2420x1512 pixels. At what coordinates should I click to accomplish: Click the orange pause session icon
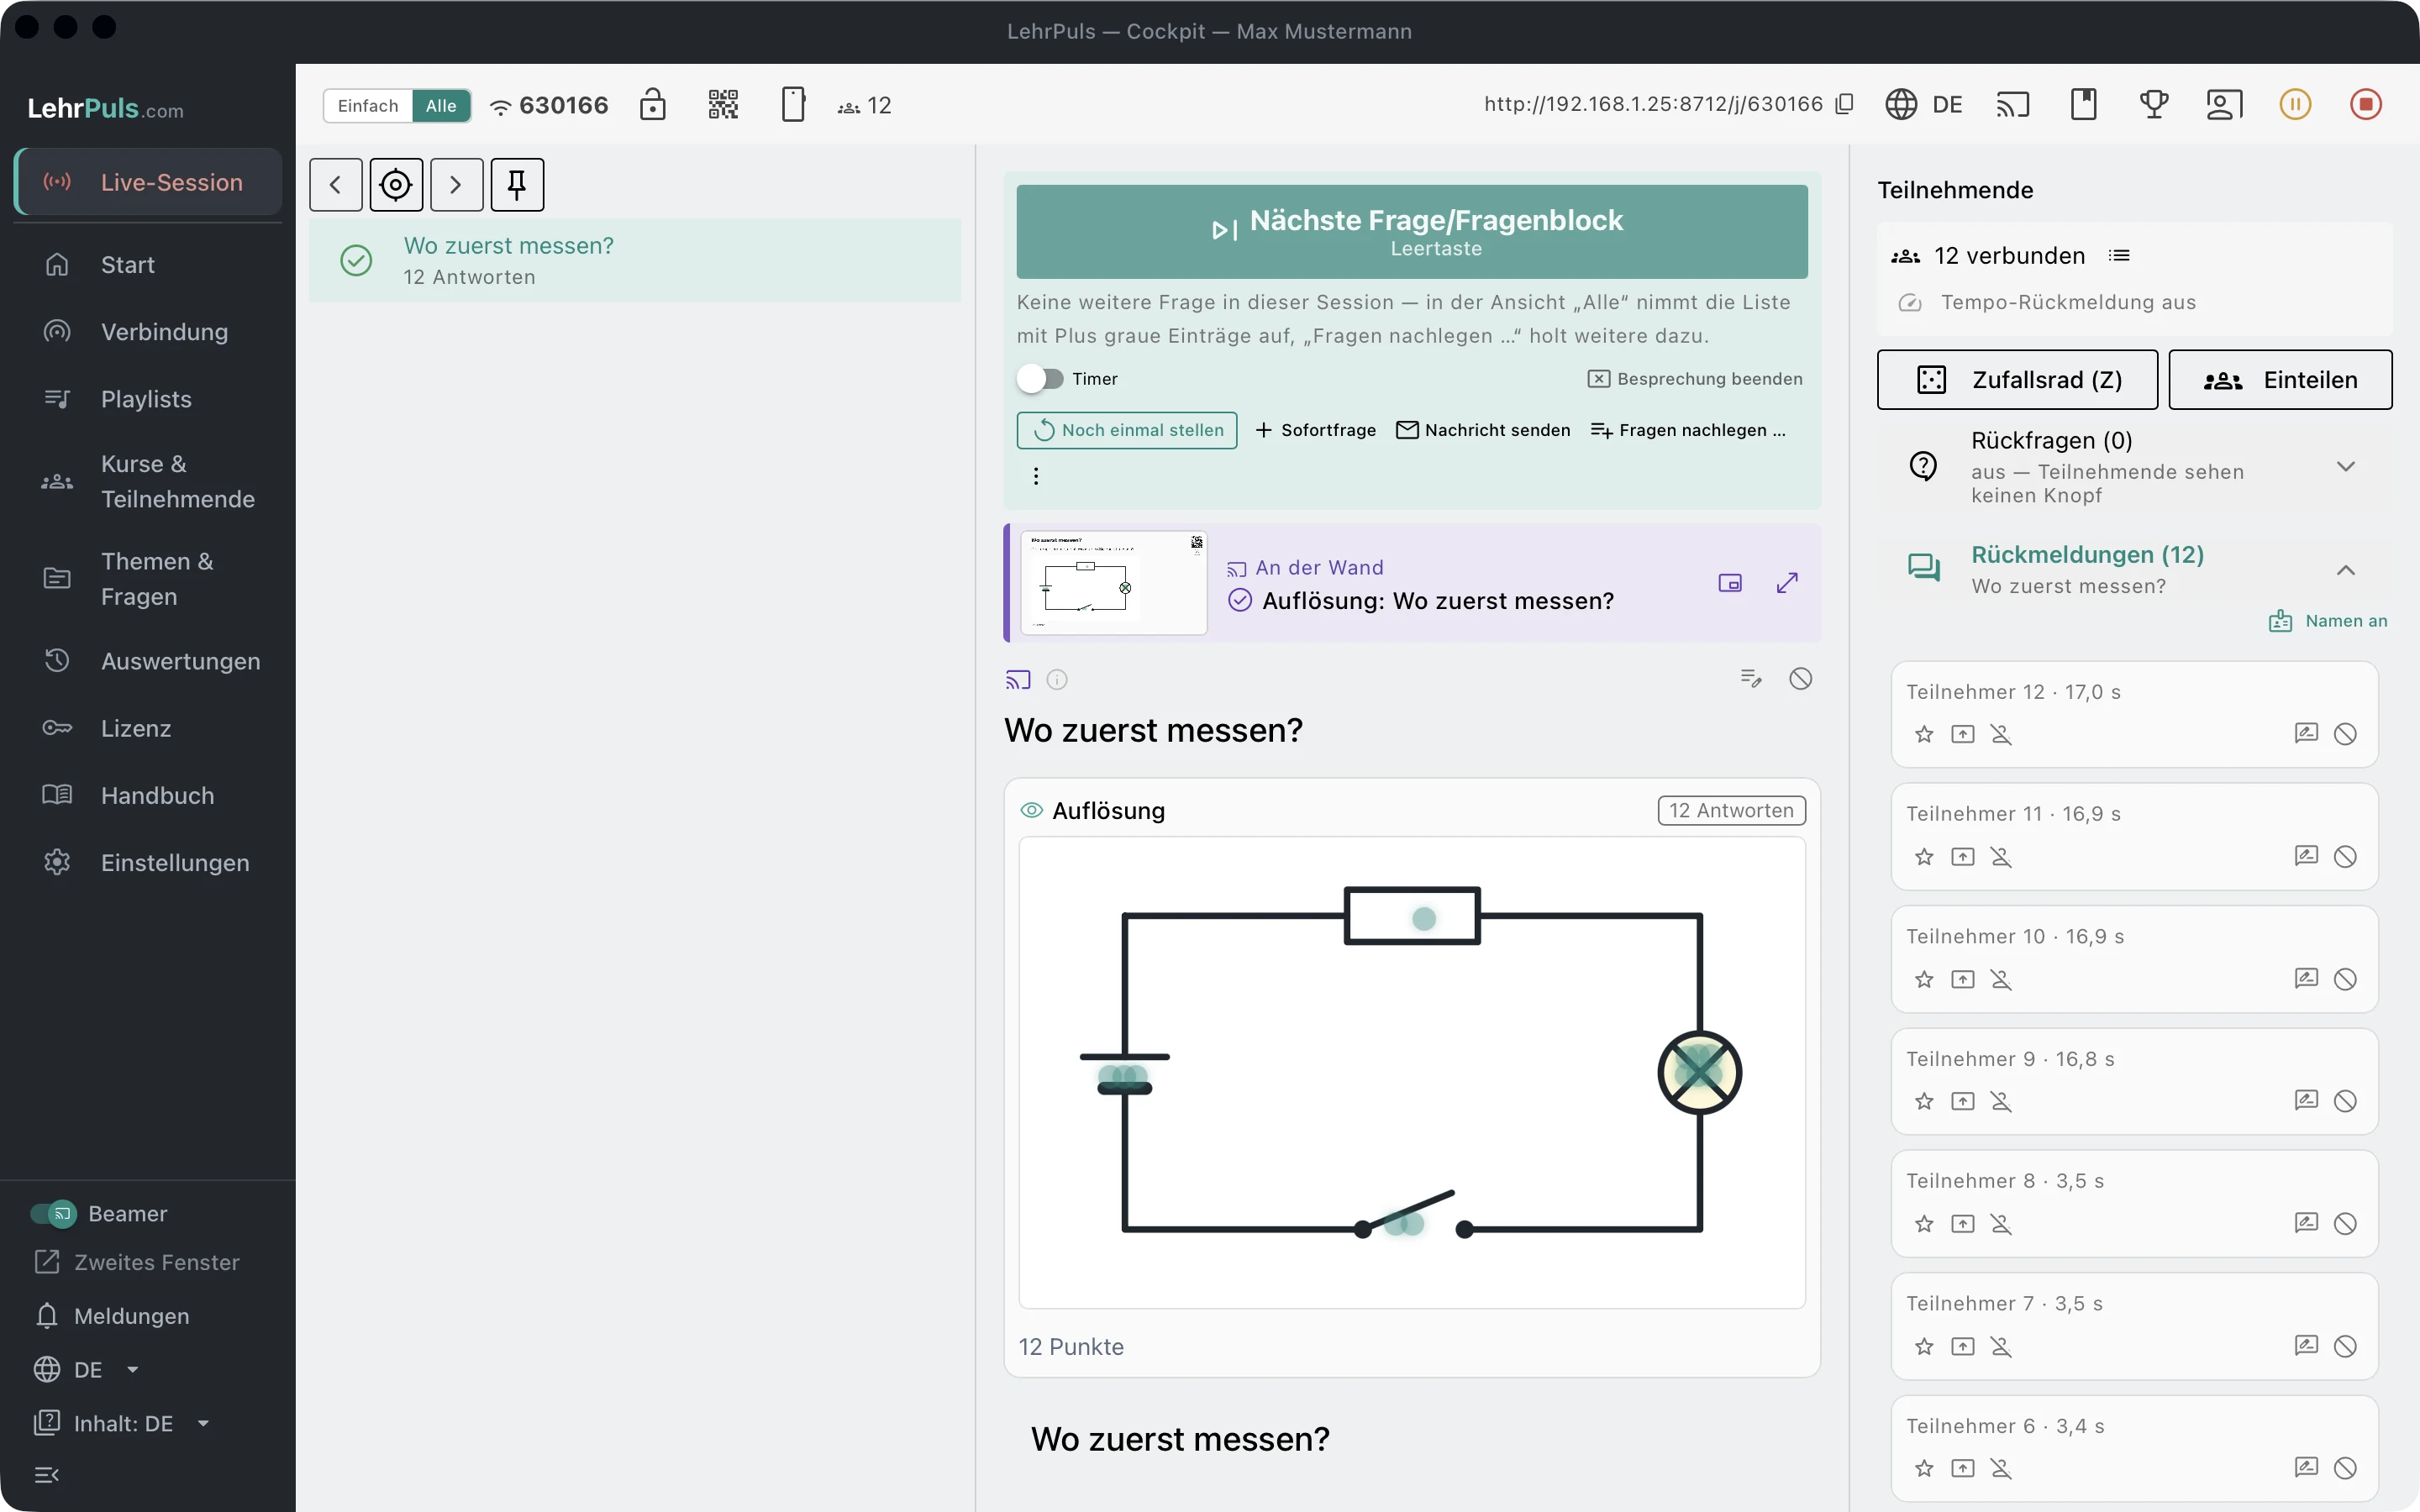pyautogui.click(x=2295, y=104)
